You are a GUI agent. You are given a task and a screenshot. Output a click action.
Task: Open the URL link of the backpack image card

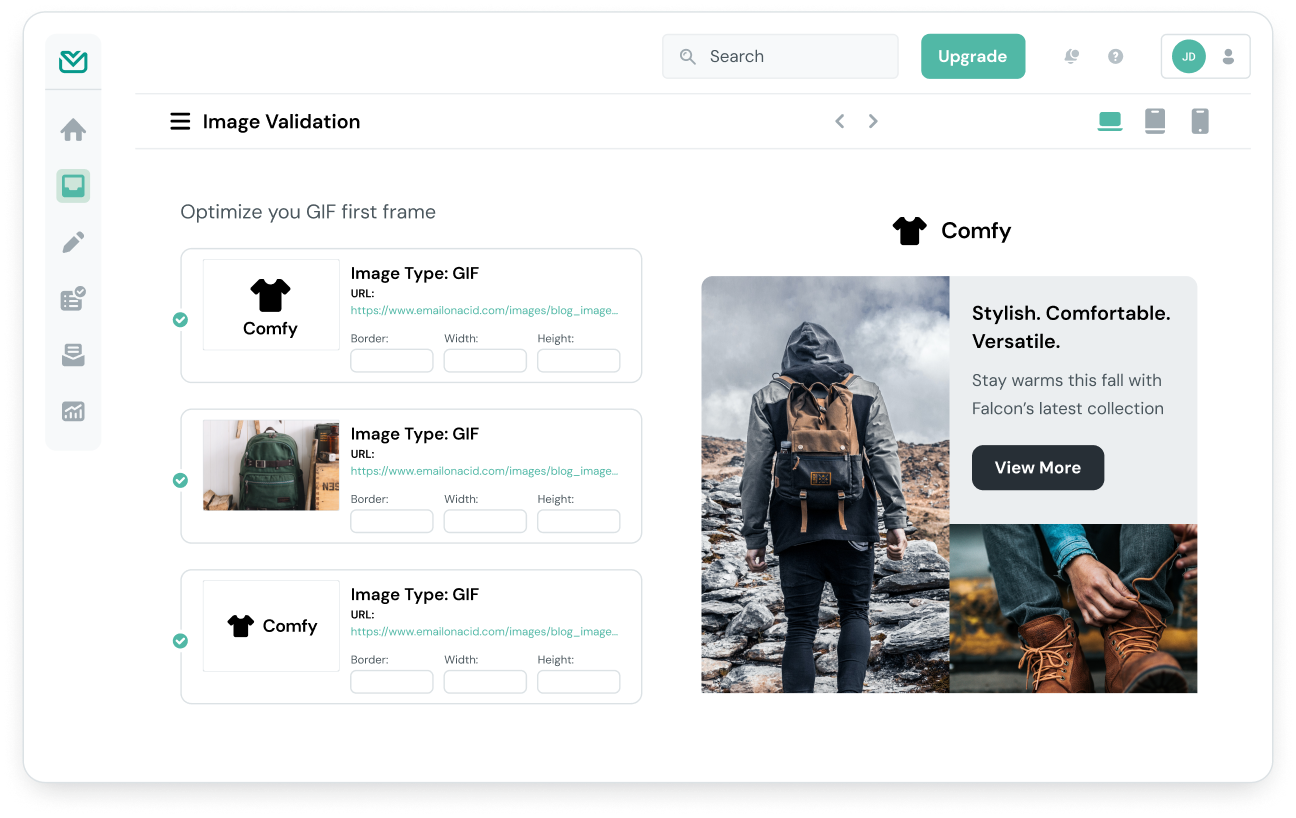[x=484, y=471]
